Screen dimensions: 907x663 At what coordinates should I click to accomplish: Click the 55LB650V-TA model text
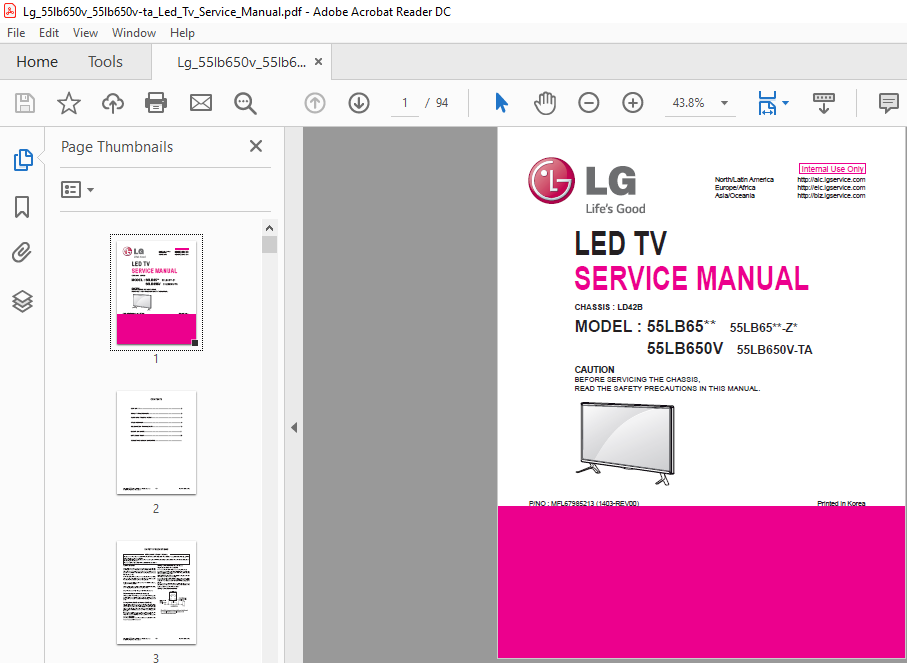coord(775,350)
